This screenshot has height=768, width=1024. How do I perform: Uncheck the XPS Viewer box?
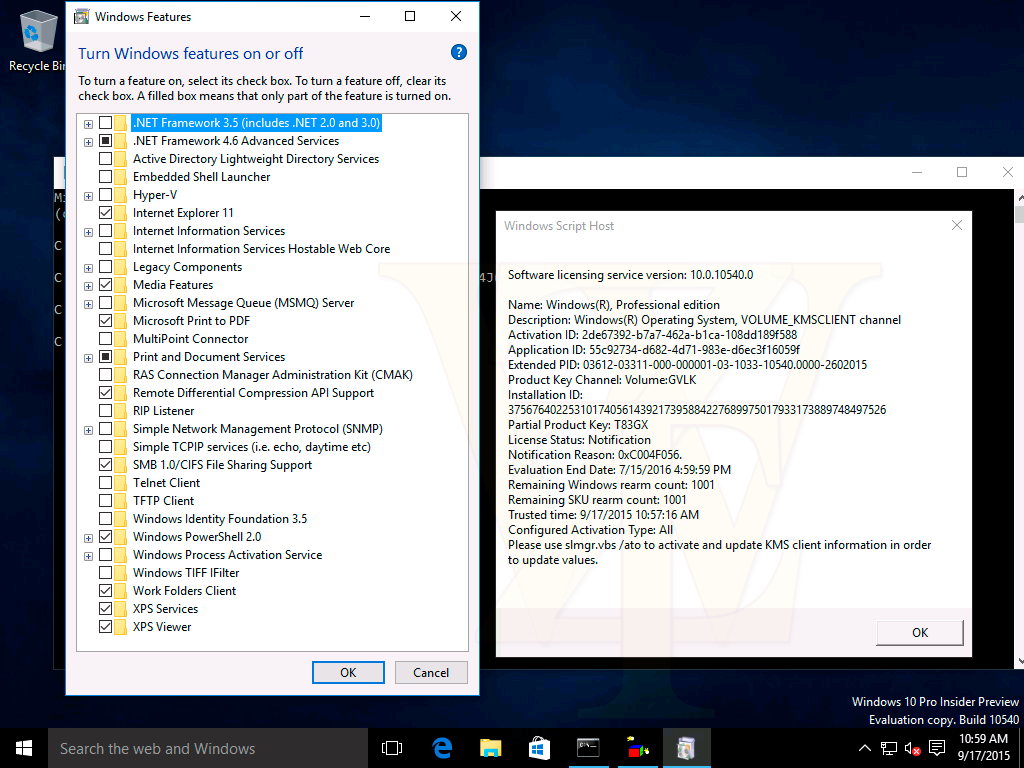click(x=105, y=627)
